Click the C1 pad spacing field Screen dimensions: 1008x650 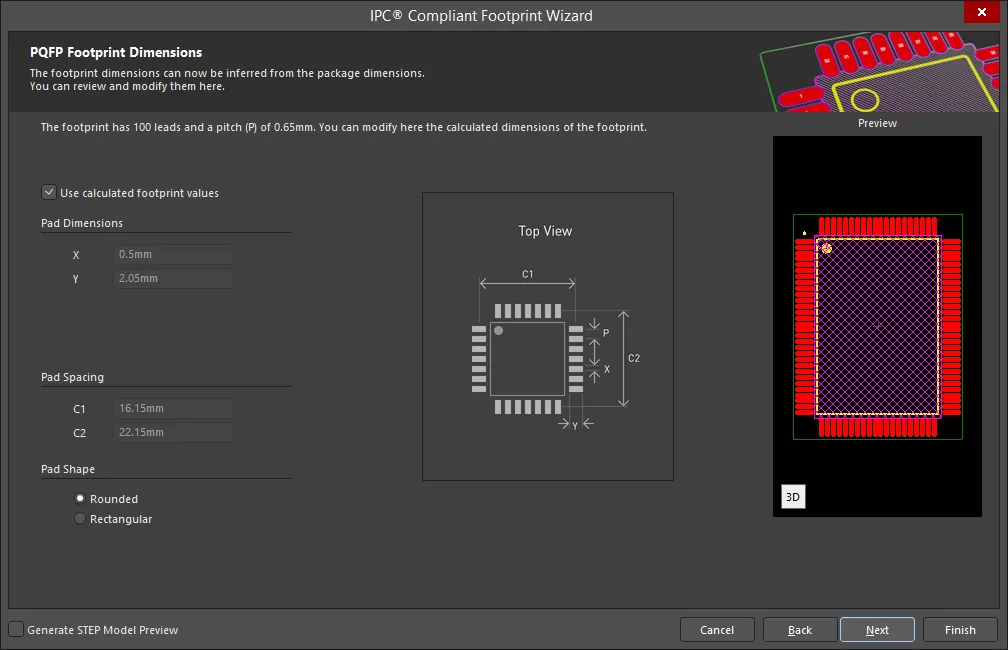point(174,408)
